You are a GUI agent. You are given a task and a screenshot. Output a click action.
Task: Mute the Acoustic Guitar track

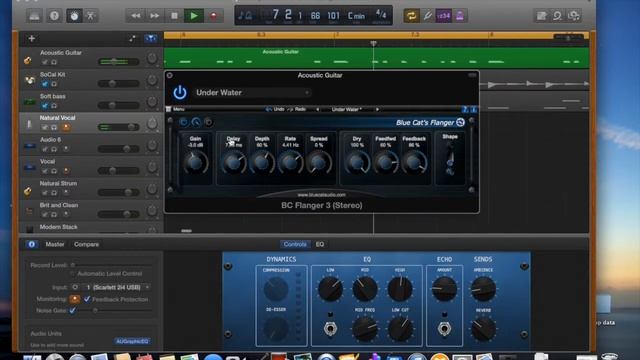pyautogui.click(x=45, y=62)
